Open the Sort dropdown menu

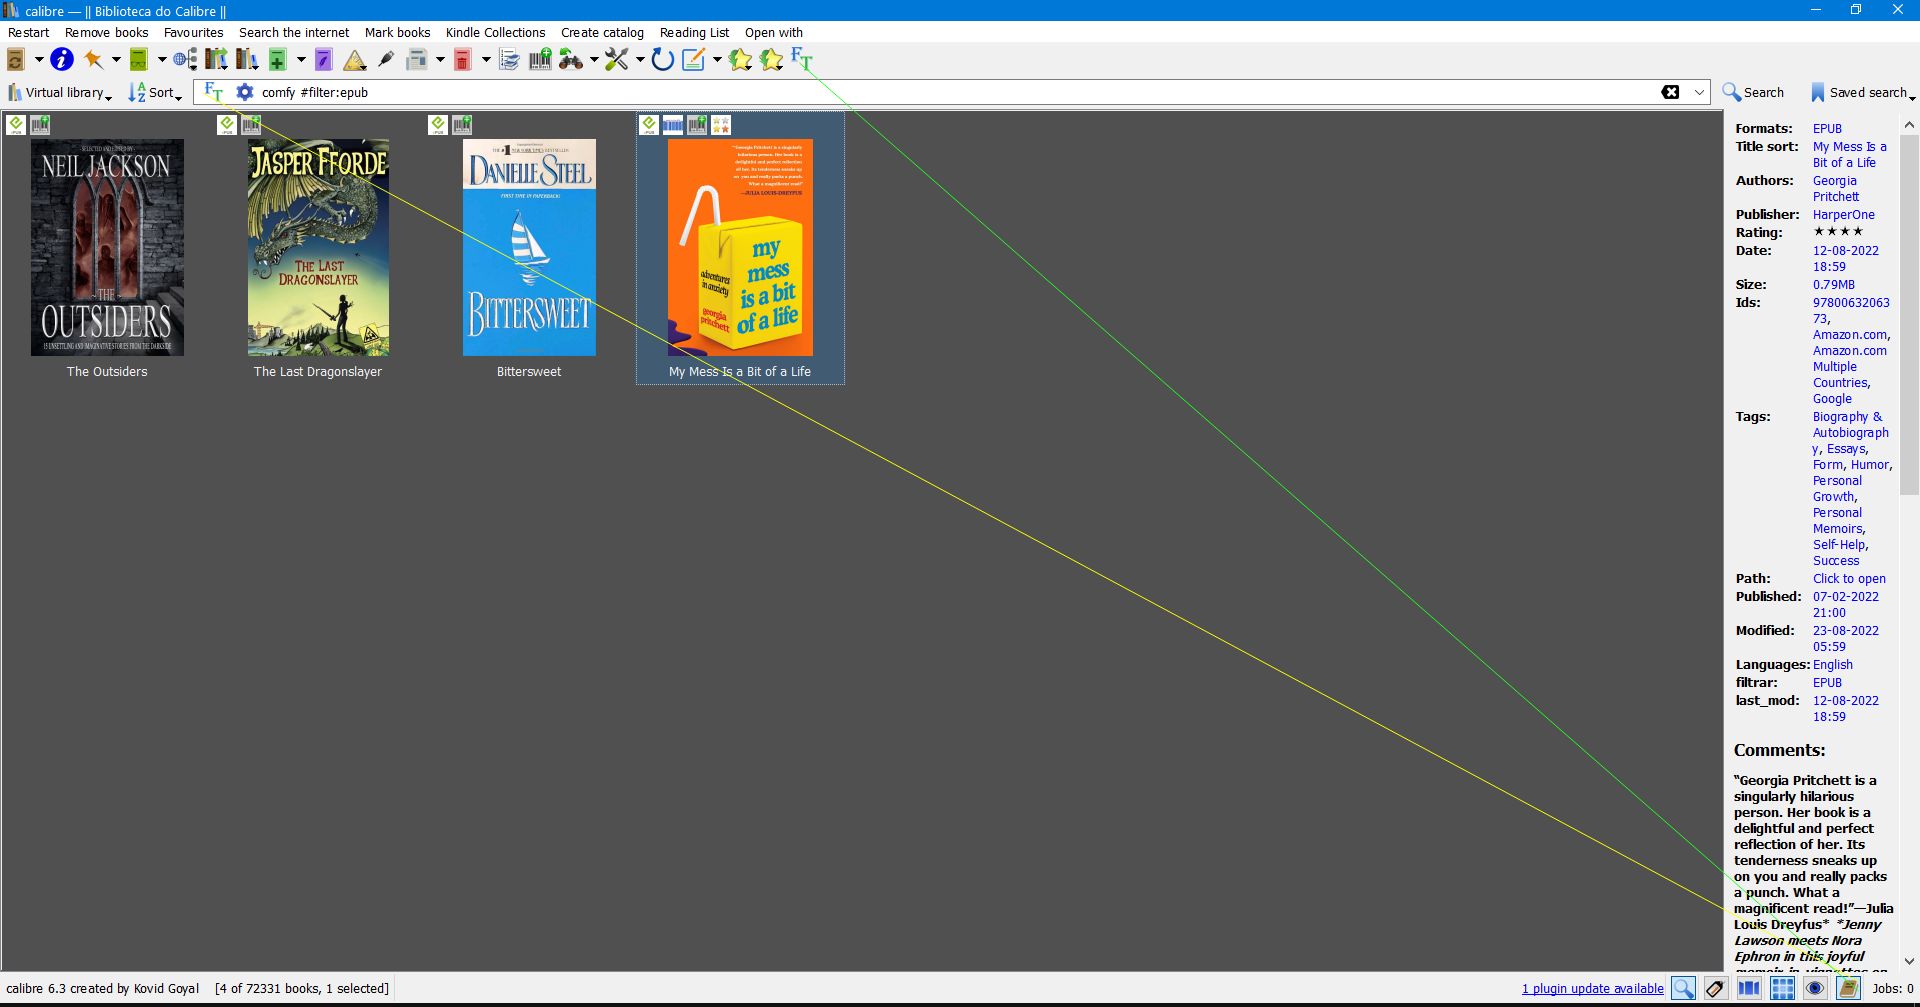point(155,92)
